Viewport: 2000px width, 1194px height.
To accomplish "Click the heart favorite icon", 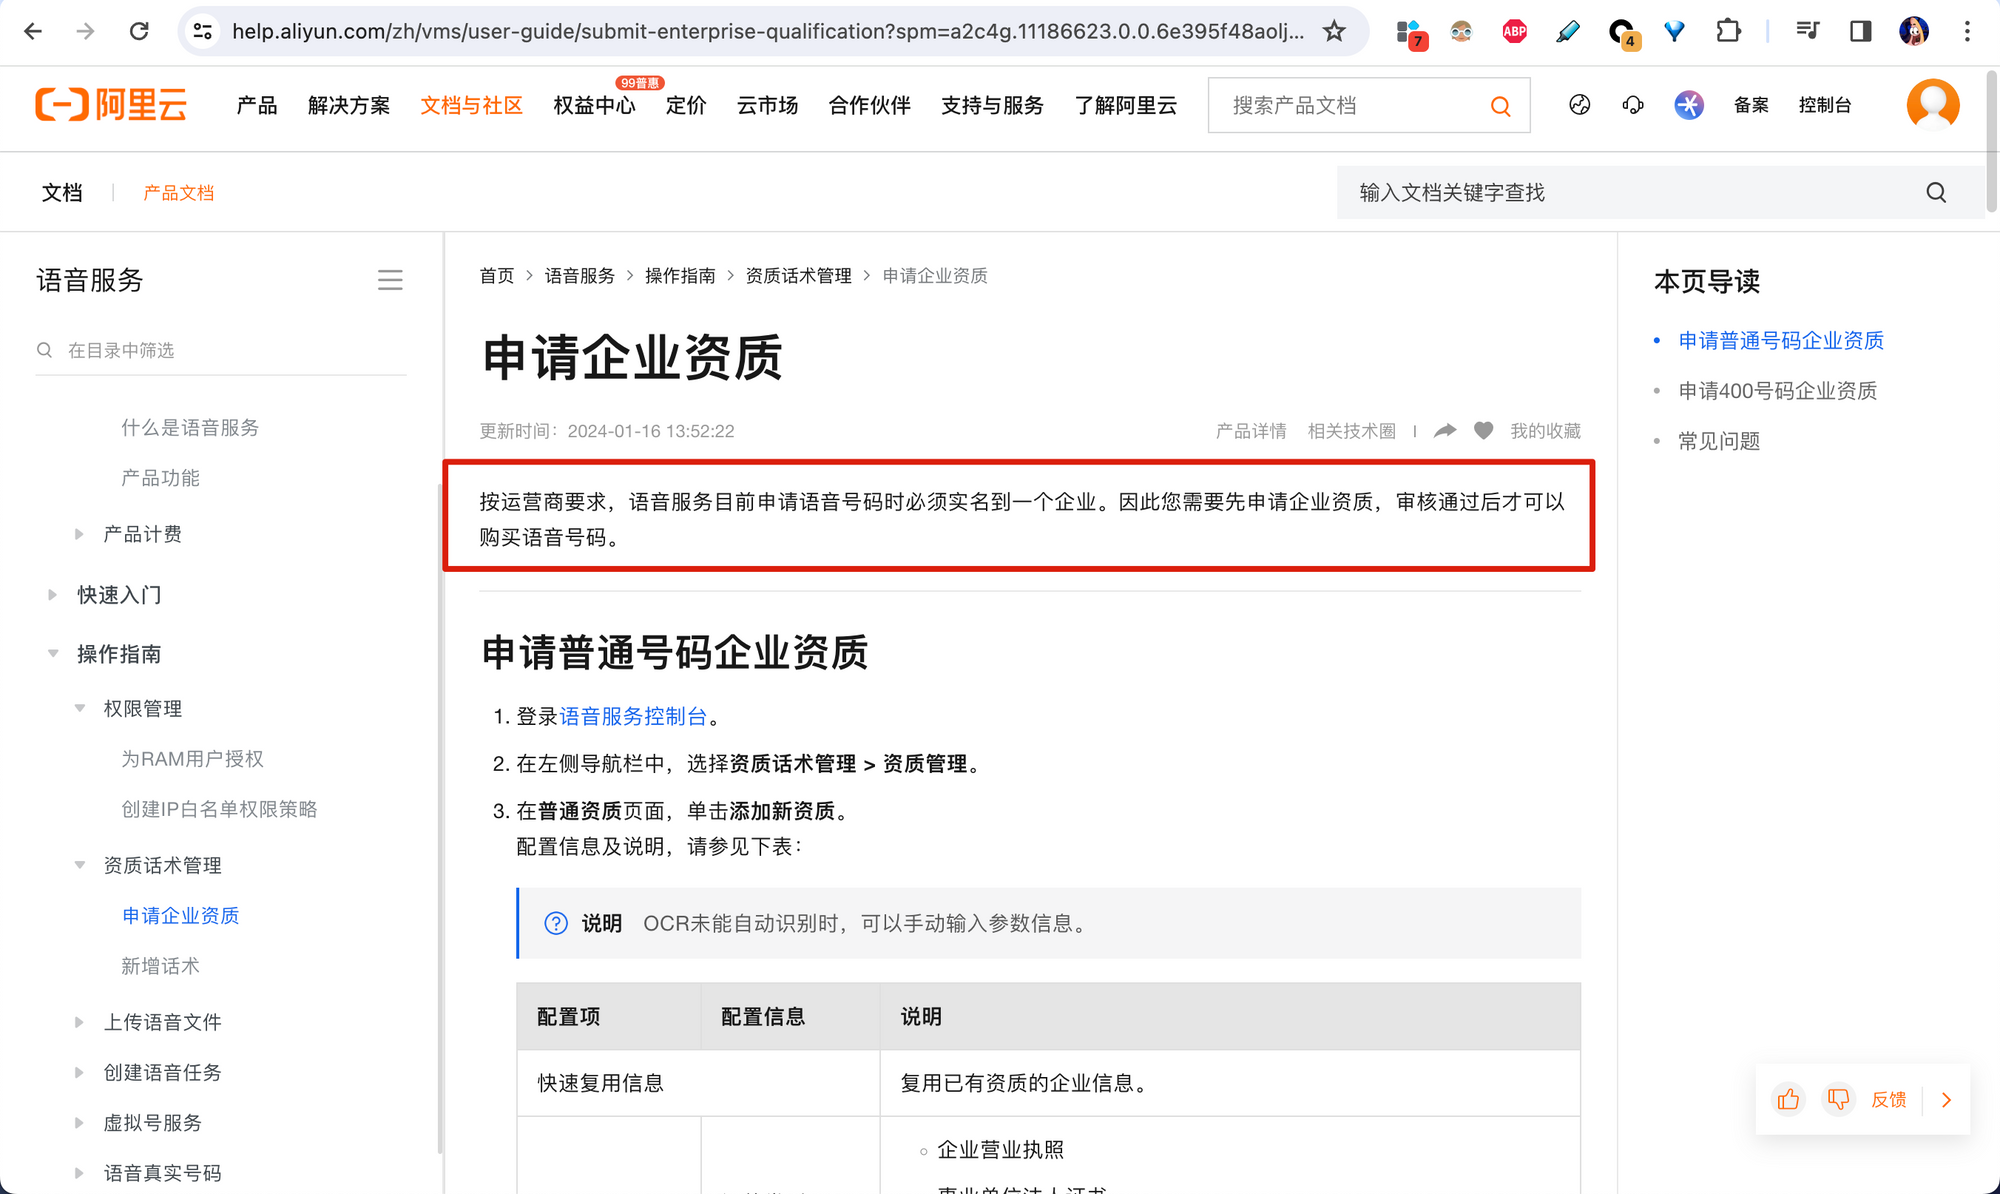I will point(1483,431).
